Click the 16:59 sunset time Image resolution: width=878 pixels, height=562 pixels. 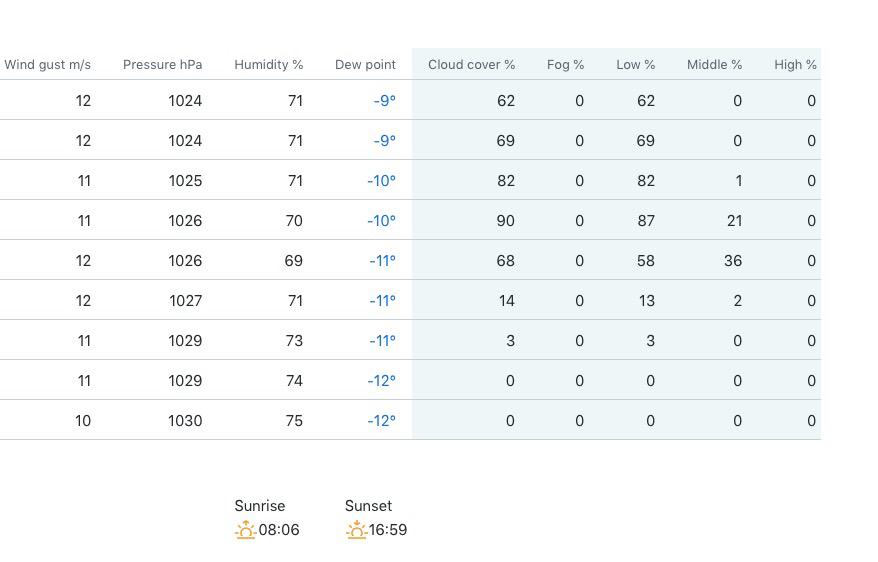click(x=388, y=530)
